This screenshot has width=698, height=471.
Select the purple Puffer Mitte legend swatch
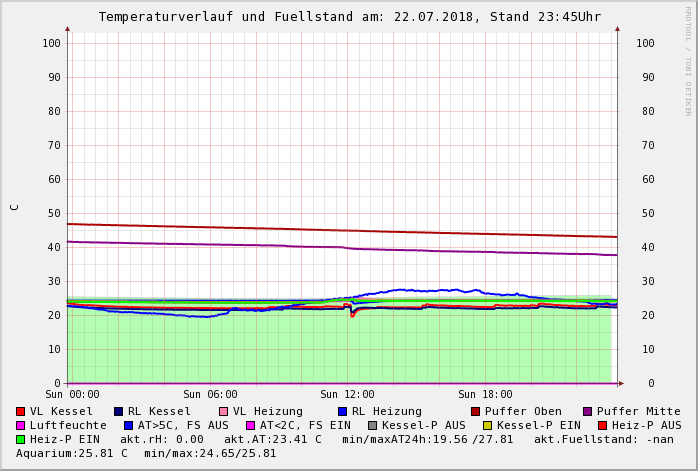coord(587,411)
